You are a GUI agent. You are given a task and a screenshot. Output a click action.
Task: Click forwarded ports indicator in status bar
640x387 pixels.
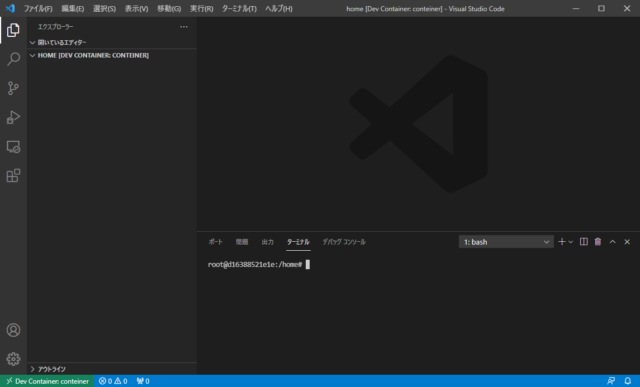click(x=143, y=381)
